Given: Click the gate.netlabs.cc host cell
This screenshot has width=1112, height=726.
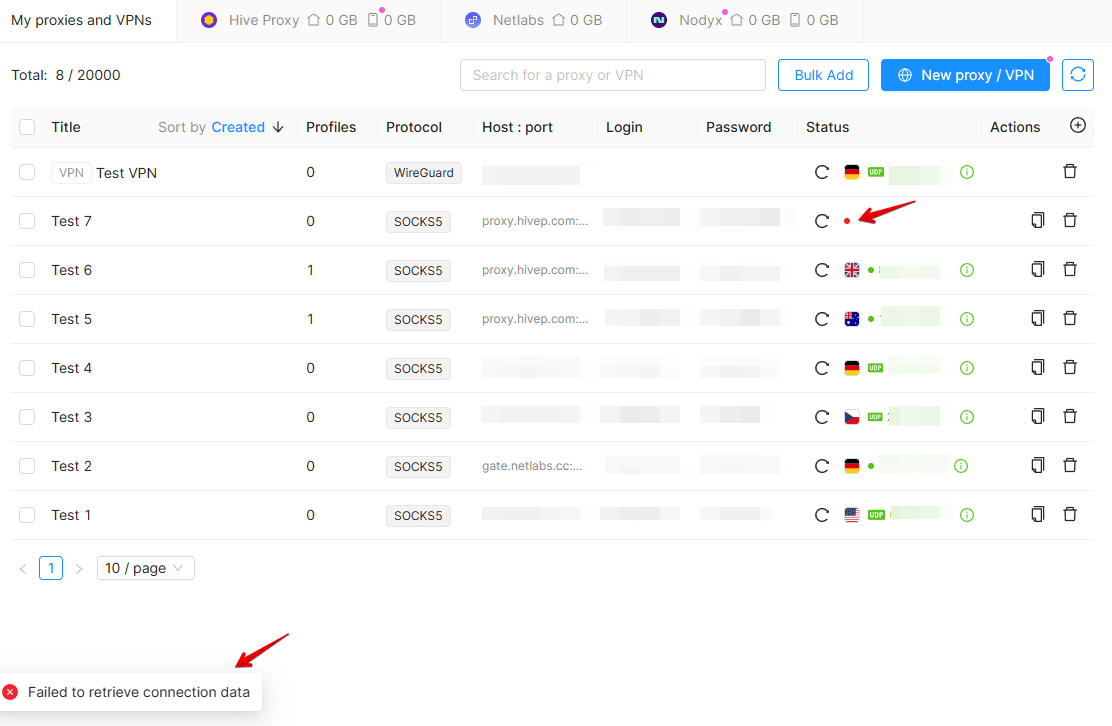Looking at the screenshot, I should (532, 466).
